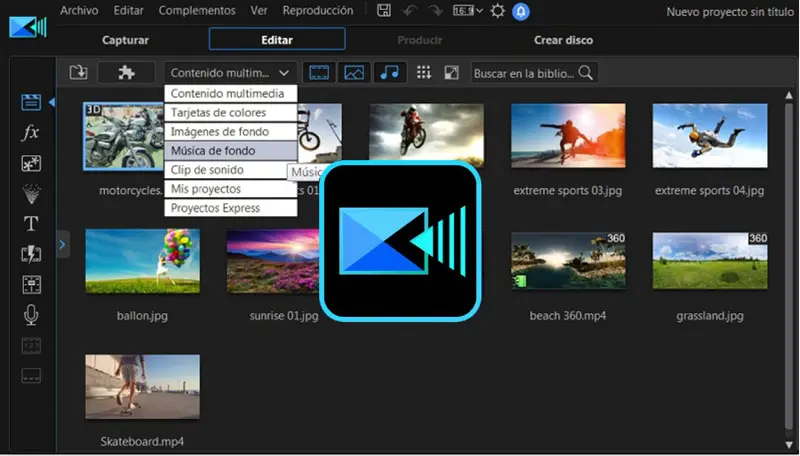Click the save project floppy disk icon
800x456 pixels.
click(x=384, y=11)
